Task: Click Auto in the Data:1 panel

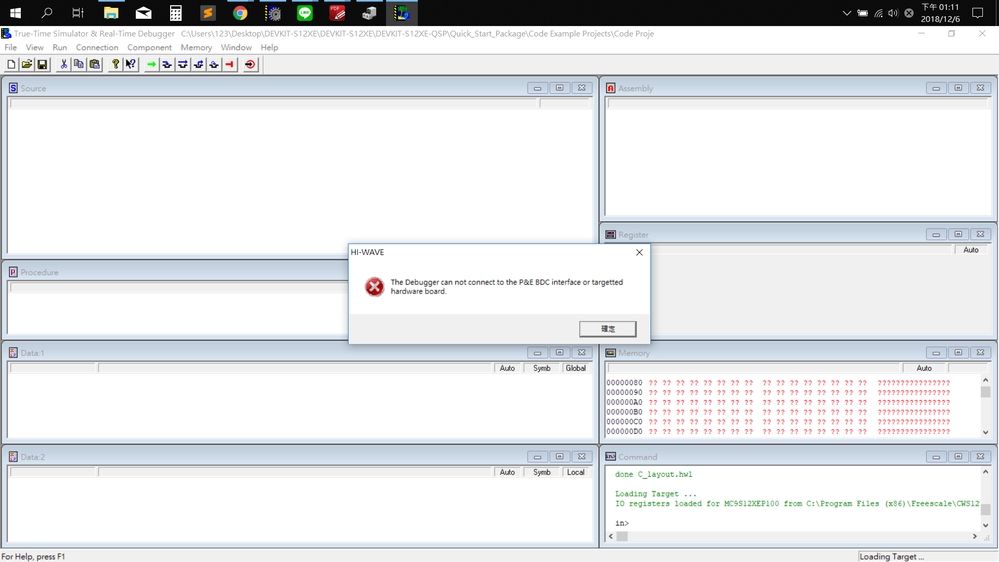Action: [x=507, y=368]
